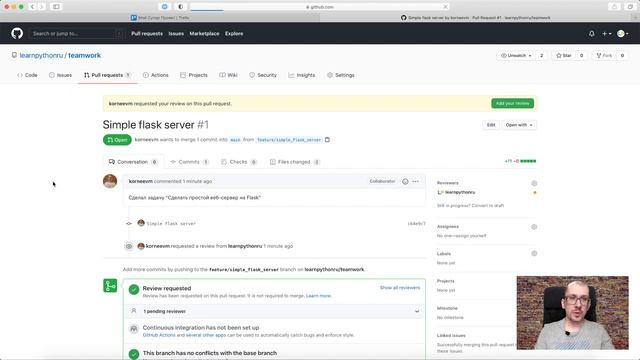
Task: Open several other apps link
Action: [206, 335]
